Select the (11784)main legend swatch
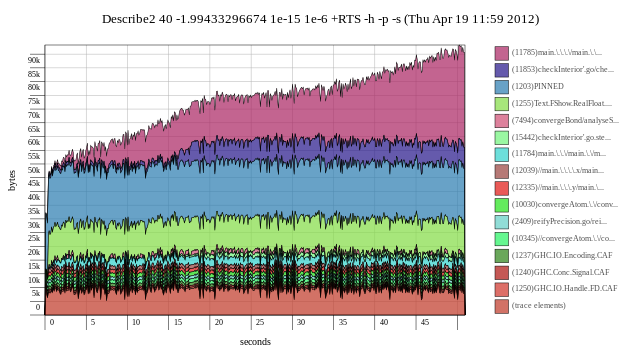Screen dimensions: 640x360 [502, 154]
